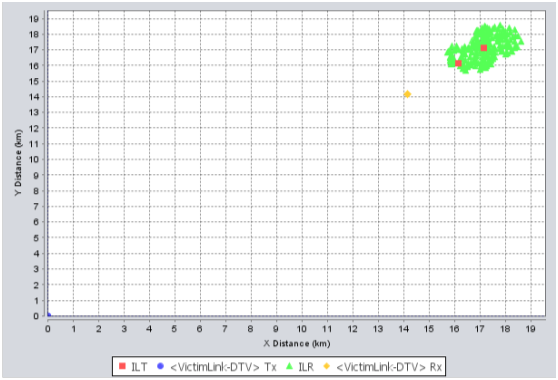Click the ILT legend label
558x380 pixels.
(x=139, y=367)
